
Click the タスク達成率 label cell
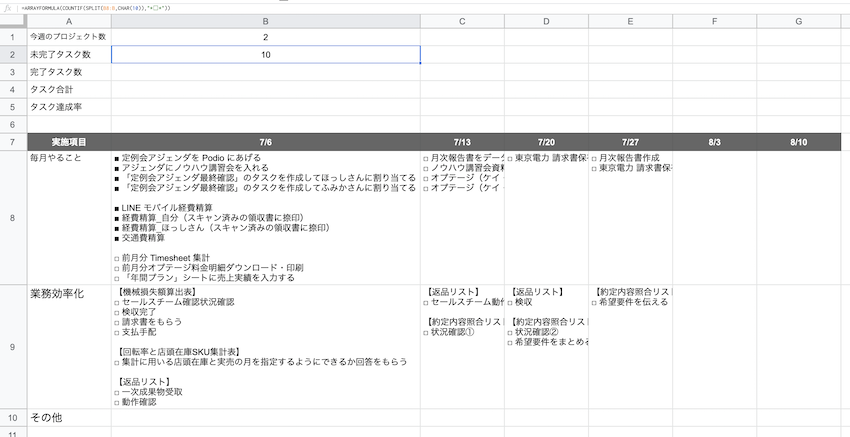tap(68, 106)
